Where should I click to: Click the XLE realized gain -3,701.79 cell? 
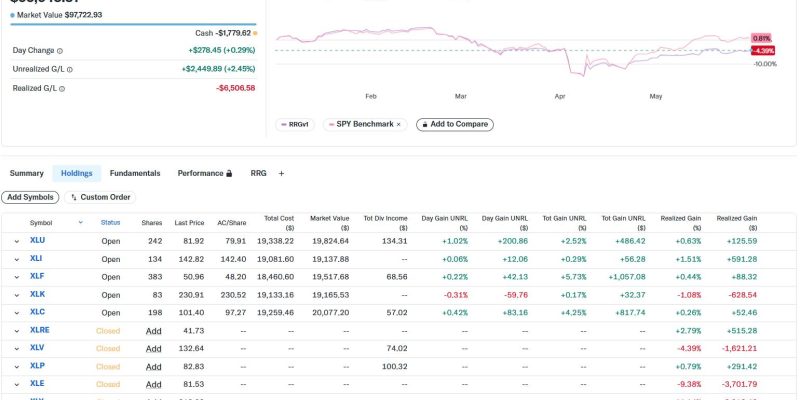(x=739, y=384)
